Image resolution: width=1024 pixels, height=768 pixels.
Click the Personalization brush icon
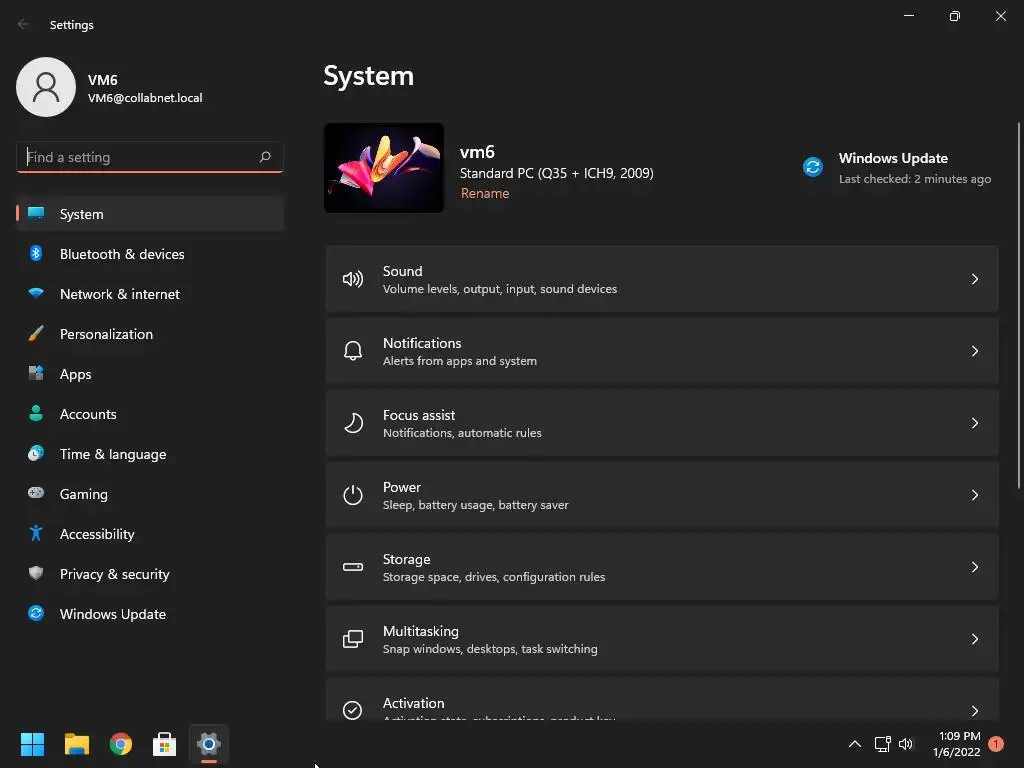36,334
